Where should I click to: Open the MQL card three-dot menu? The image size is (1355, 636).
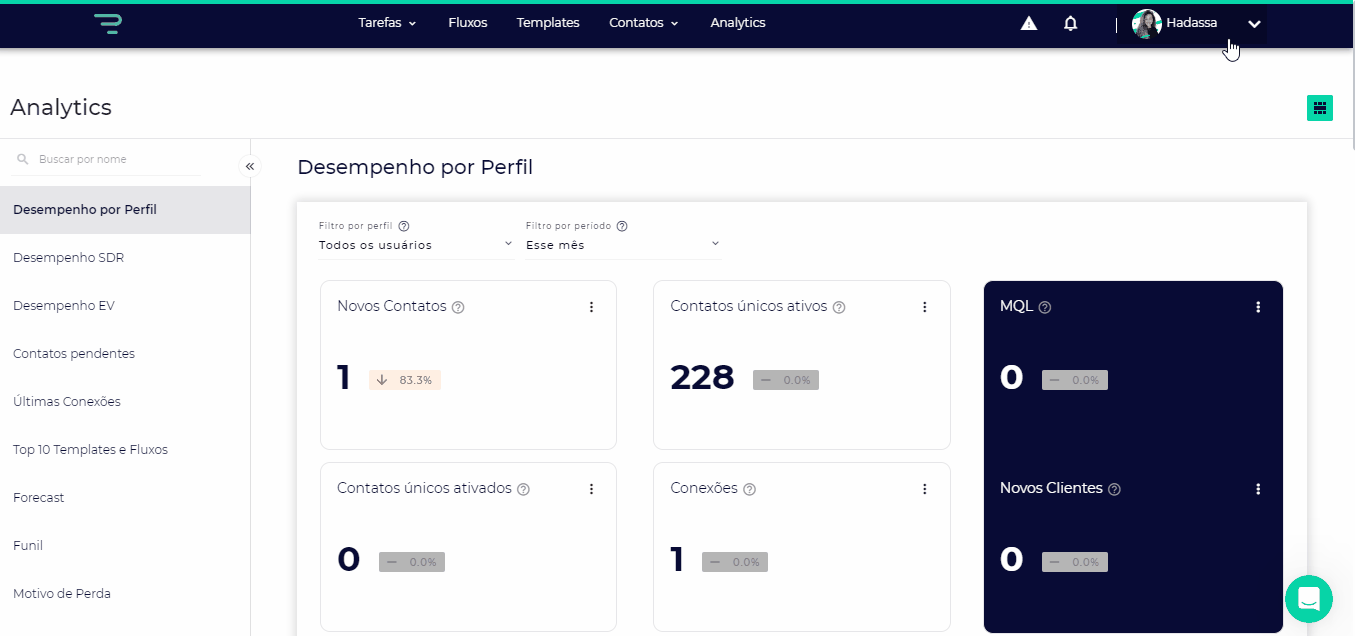tap(1258, 307)
